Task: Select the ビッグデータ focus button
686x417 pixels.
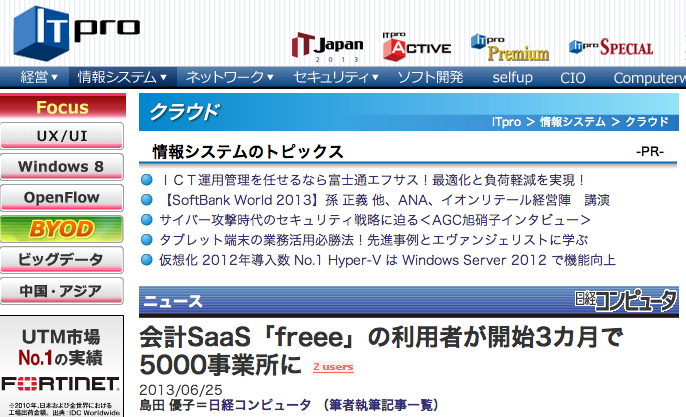Action: [62, 260]
